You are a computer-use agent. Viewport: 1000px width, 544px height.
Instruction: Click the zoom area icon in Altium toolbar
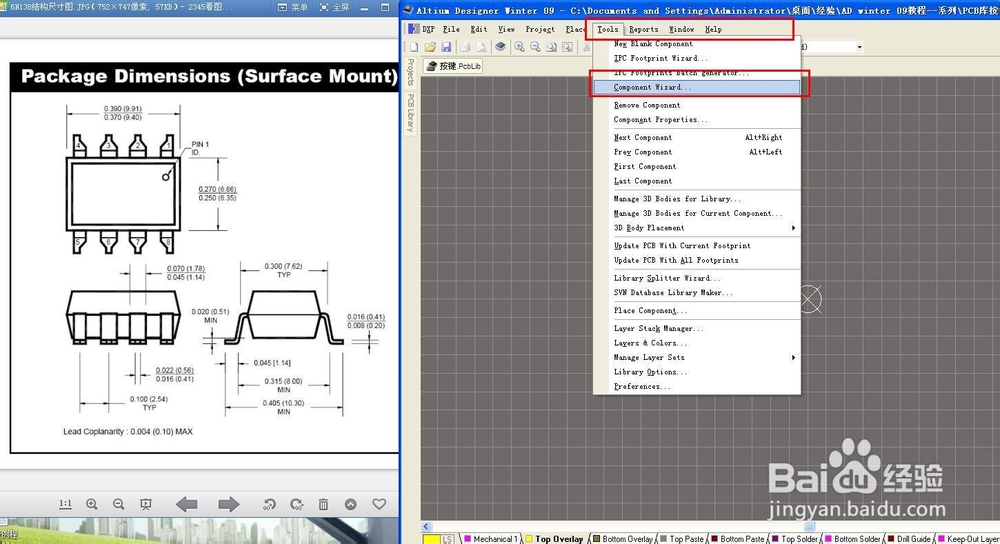point(567,47)
